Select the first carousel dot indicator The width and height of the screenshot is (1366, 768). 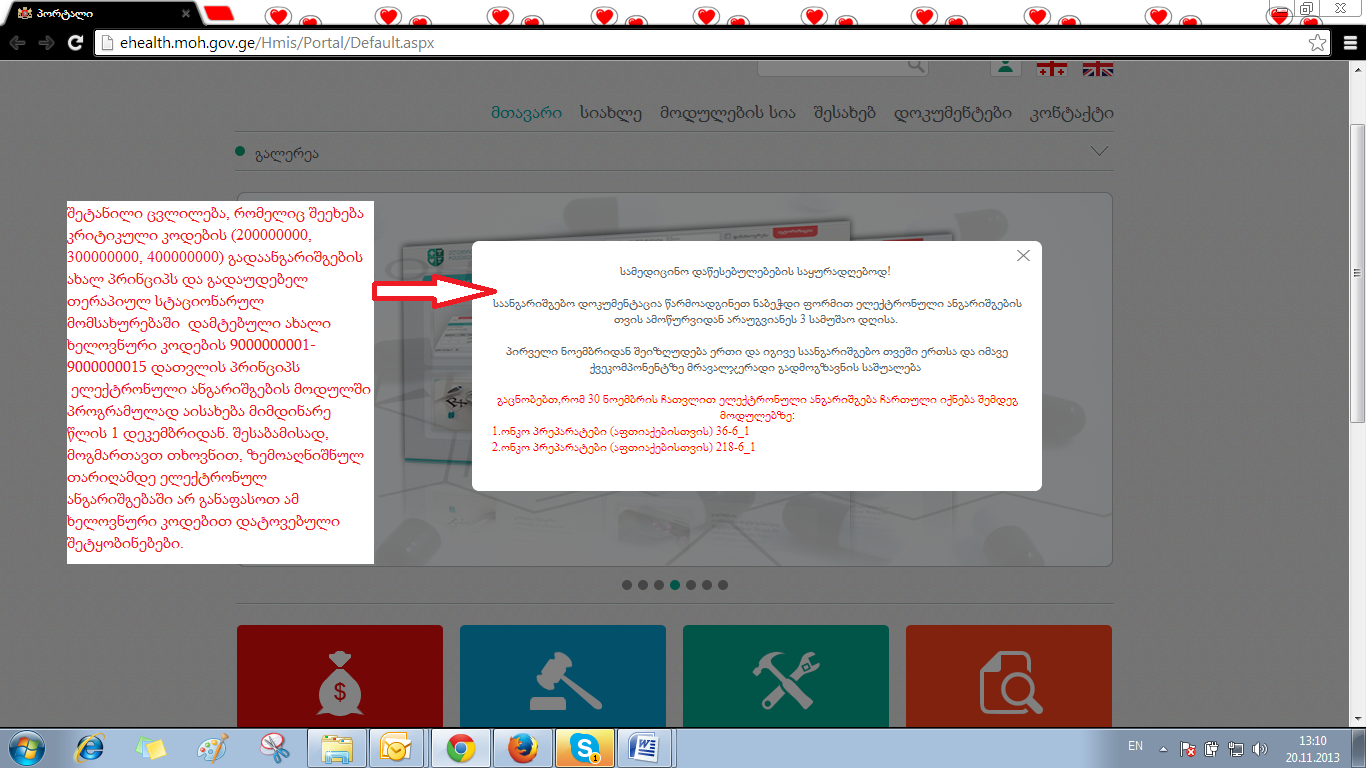pyautogui.click(x=627, y=585)
